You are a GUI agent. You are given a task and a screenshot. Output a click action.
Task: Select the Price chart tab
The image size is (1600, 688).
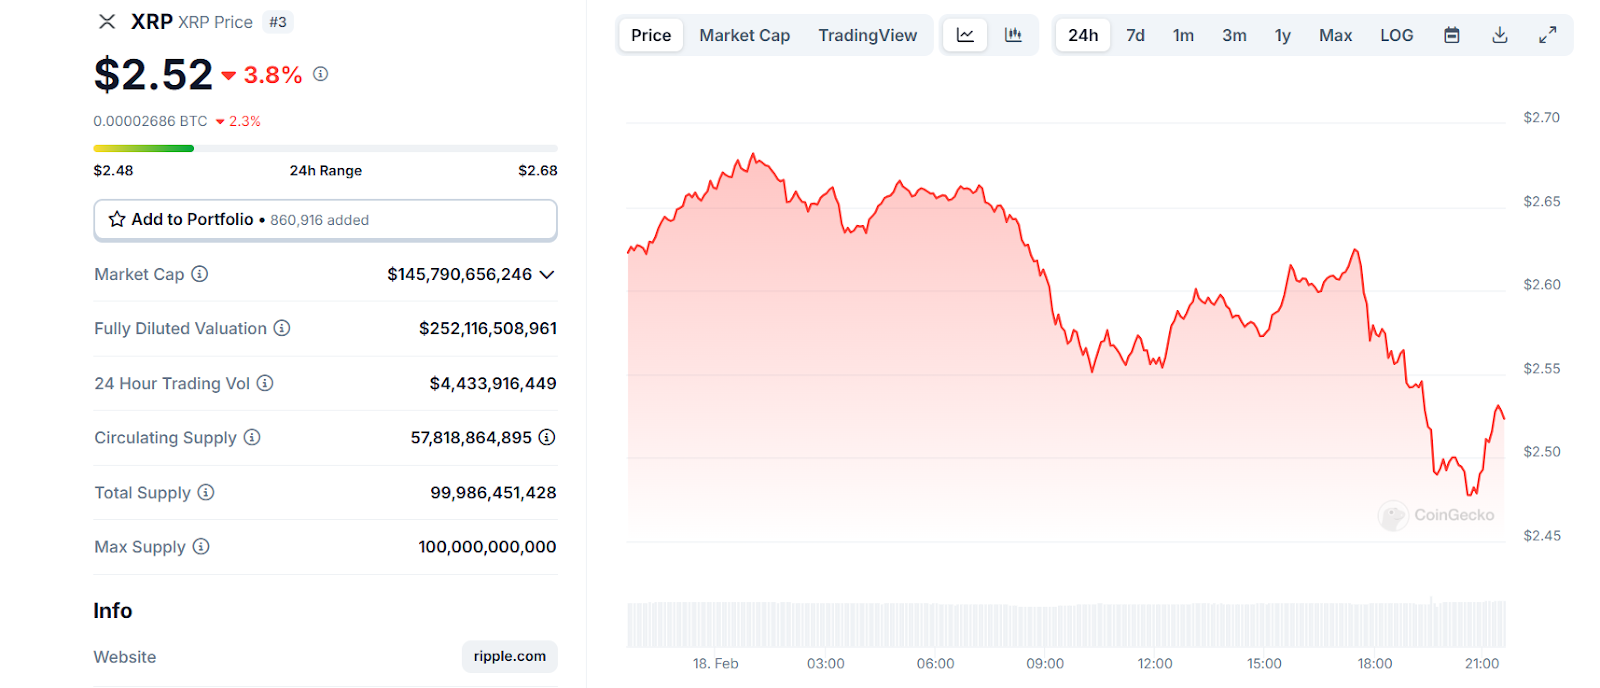651,35
